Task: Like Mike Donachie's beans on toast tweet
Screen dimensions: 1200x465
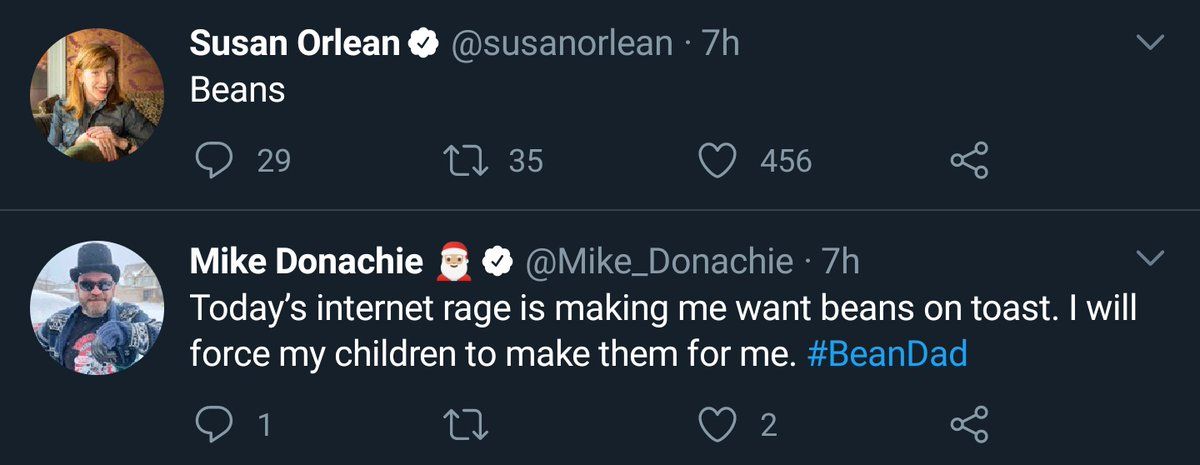Action: (x=716, y=426)
